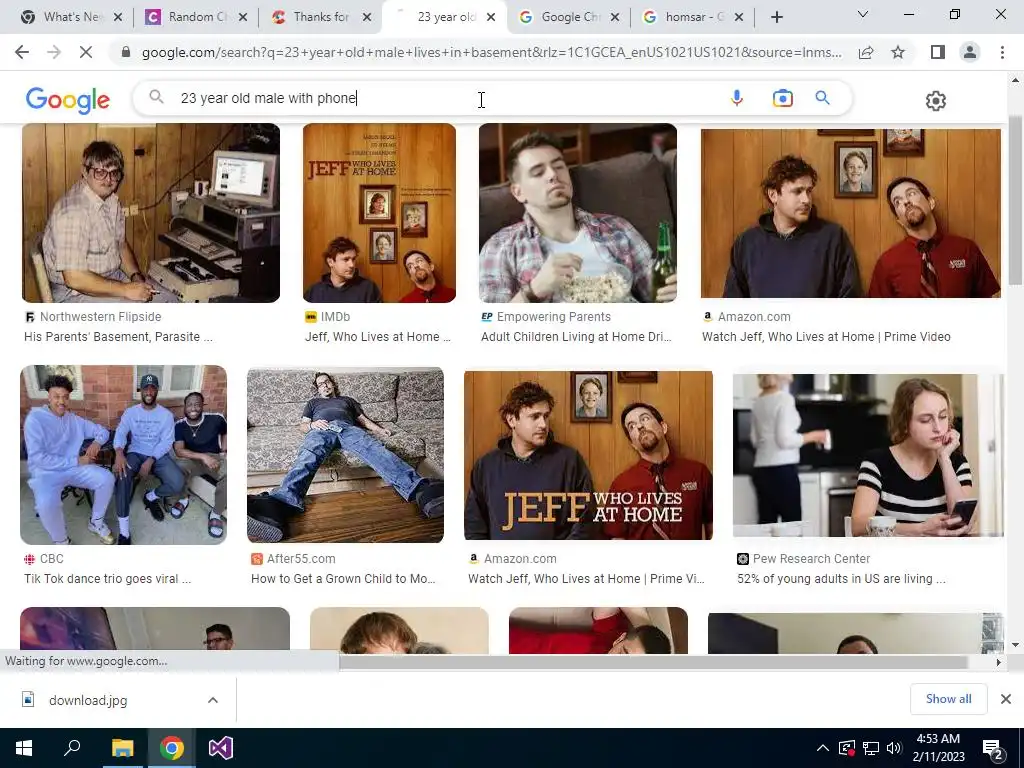Viewport: 1024px width, 768px height.
Task: Open File Explorer from taskbar
Action: 122,748
